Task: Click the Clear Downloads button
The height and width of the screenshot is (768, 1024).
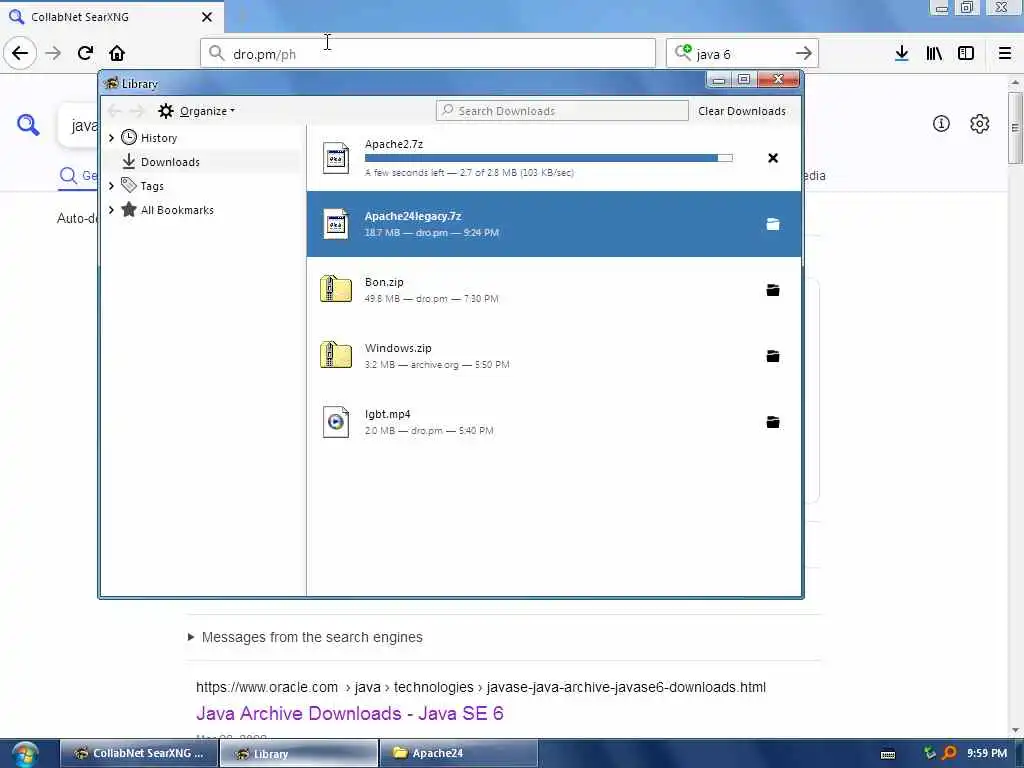Action: 742,111
